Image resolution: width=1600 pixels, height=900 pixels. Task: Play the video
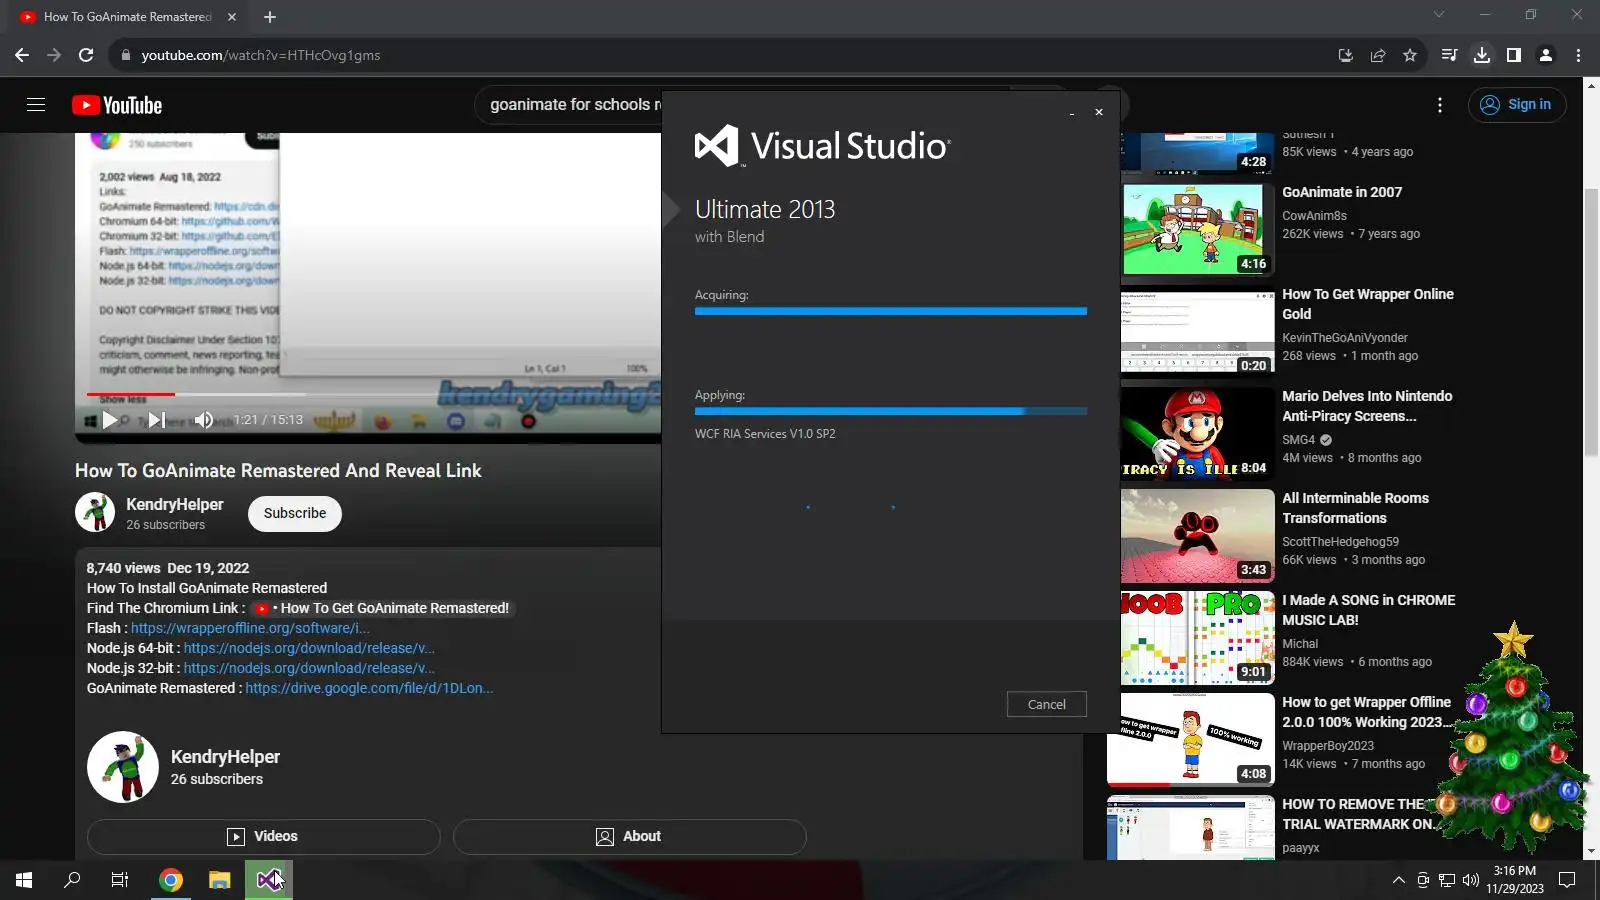coord(110,420)
